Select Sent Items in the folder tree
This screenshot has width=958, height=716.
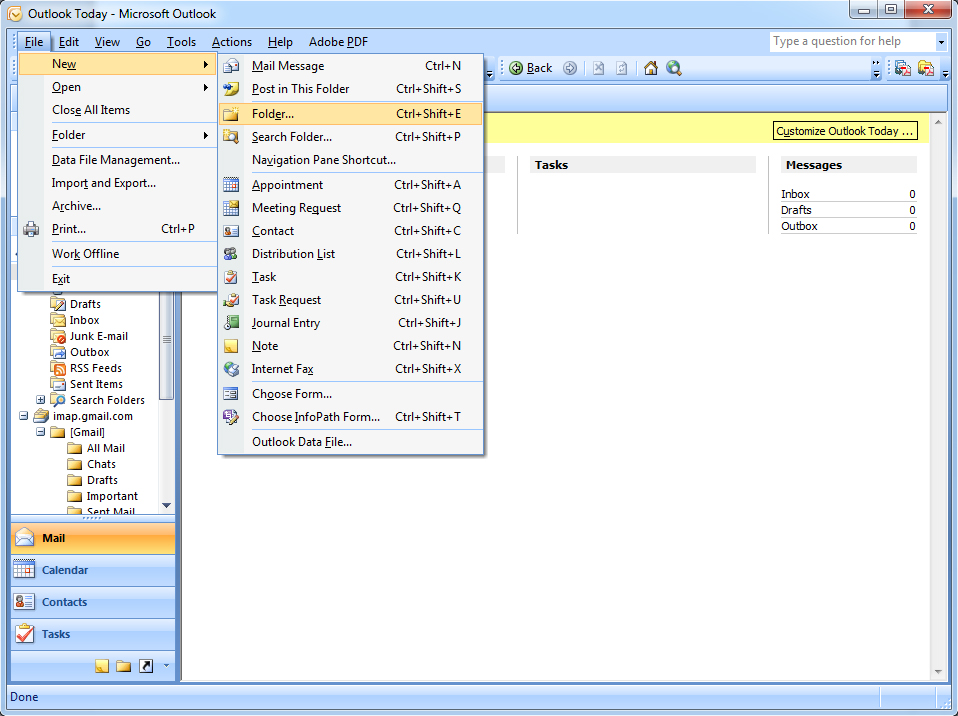coord(96,384)
